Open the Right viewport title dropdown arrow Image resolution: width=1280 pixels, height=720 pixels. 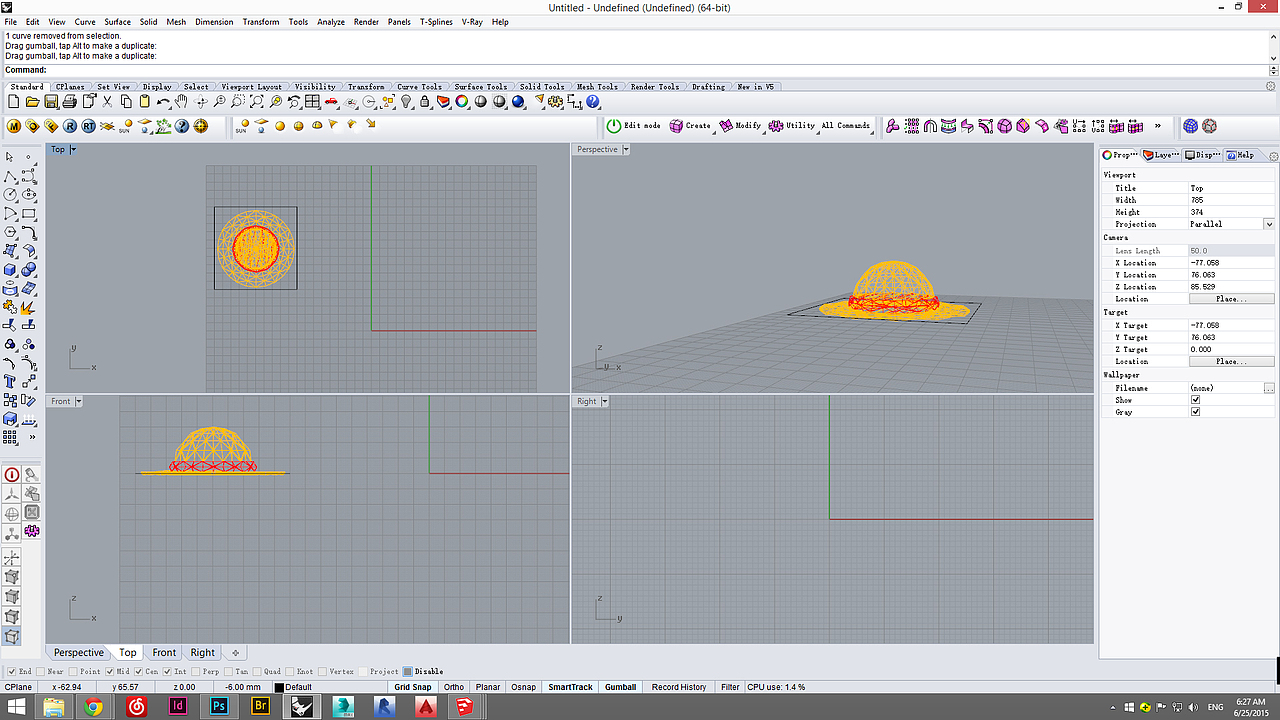click(604, 402)
